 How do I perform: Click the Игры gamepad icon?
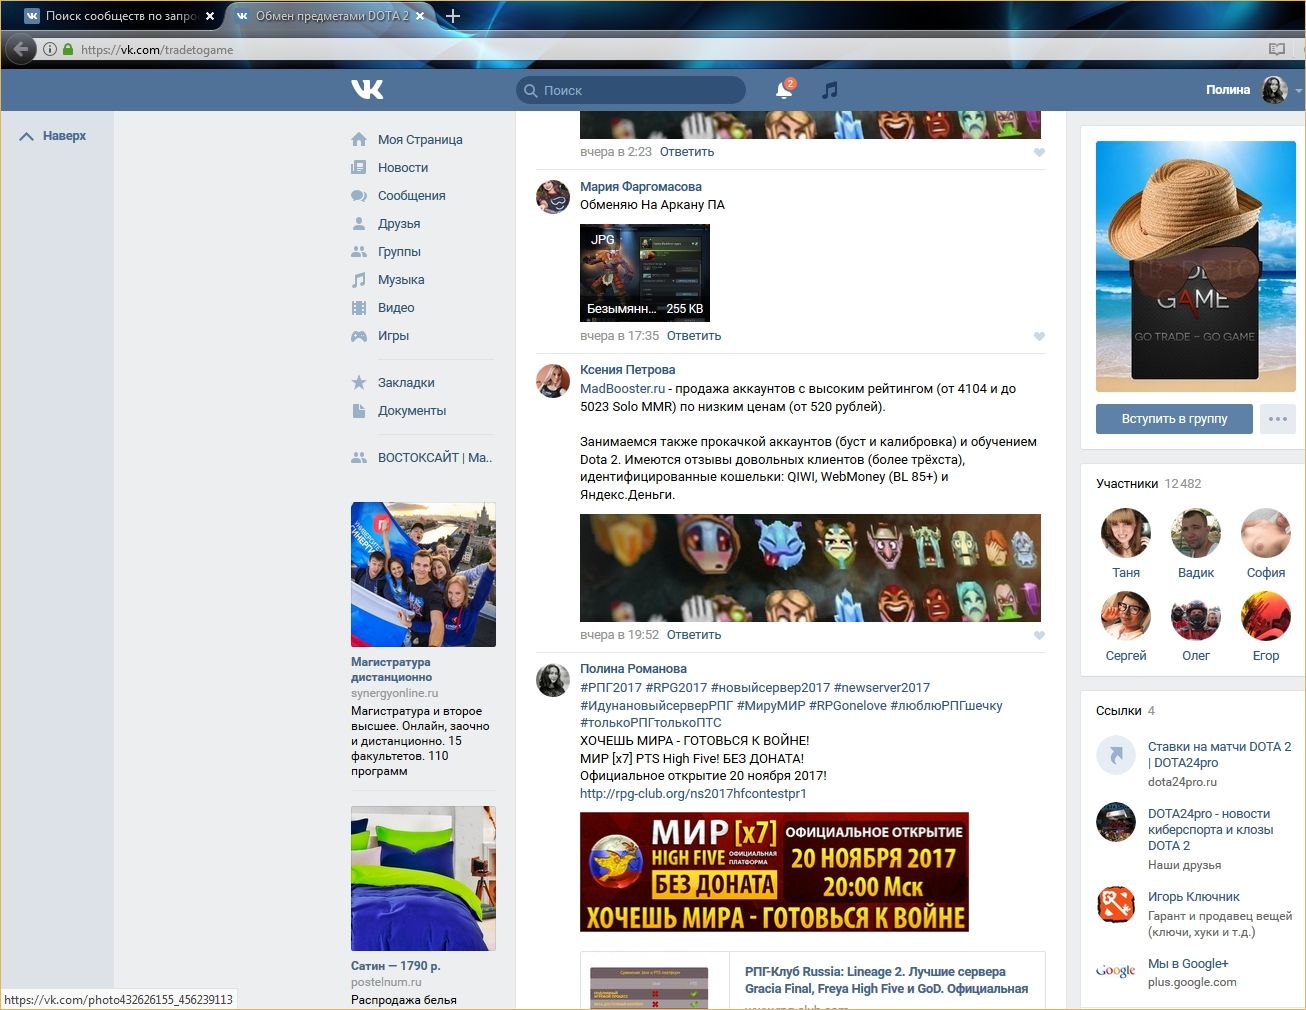pos(359,336)
